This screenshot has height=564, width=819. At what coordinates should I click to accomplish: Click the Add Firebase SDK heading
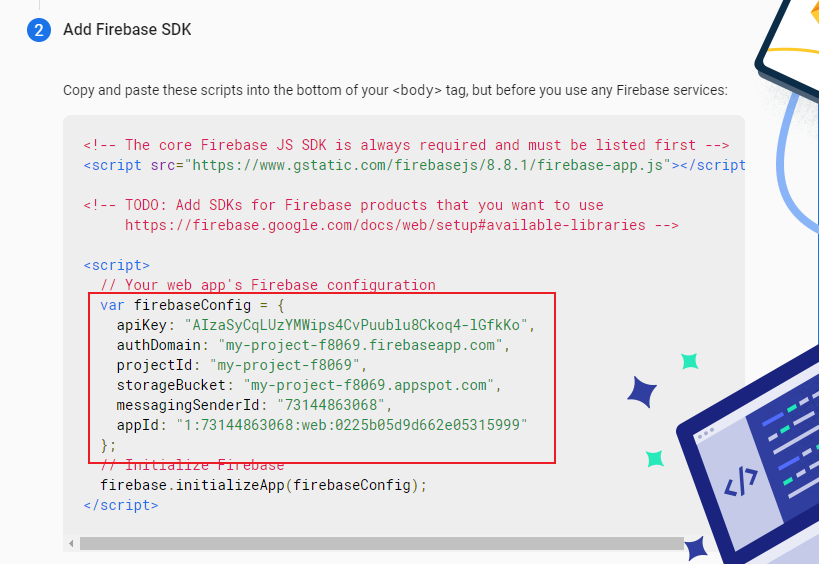[x=127, y=29]
